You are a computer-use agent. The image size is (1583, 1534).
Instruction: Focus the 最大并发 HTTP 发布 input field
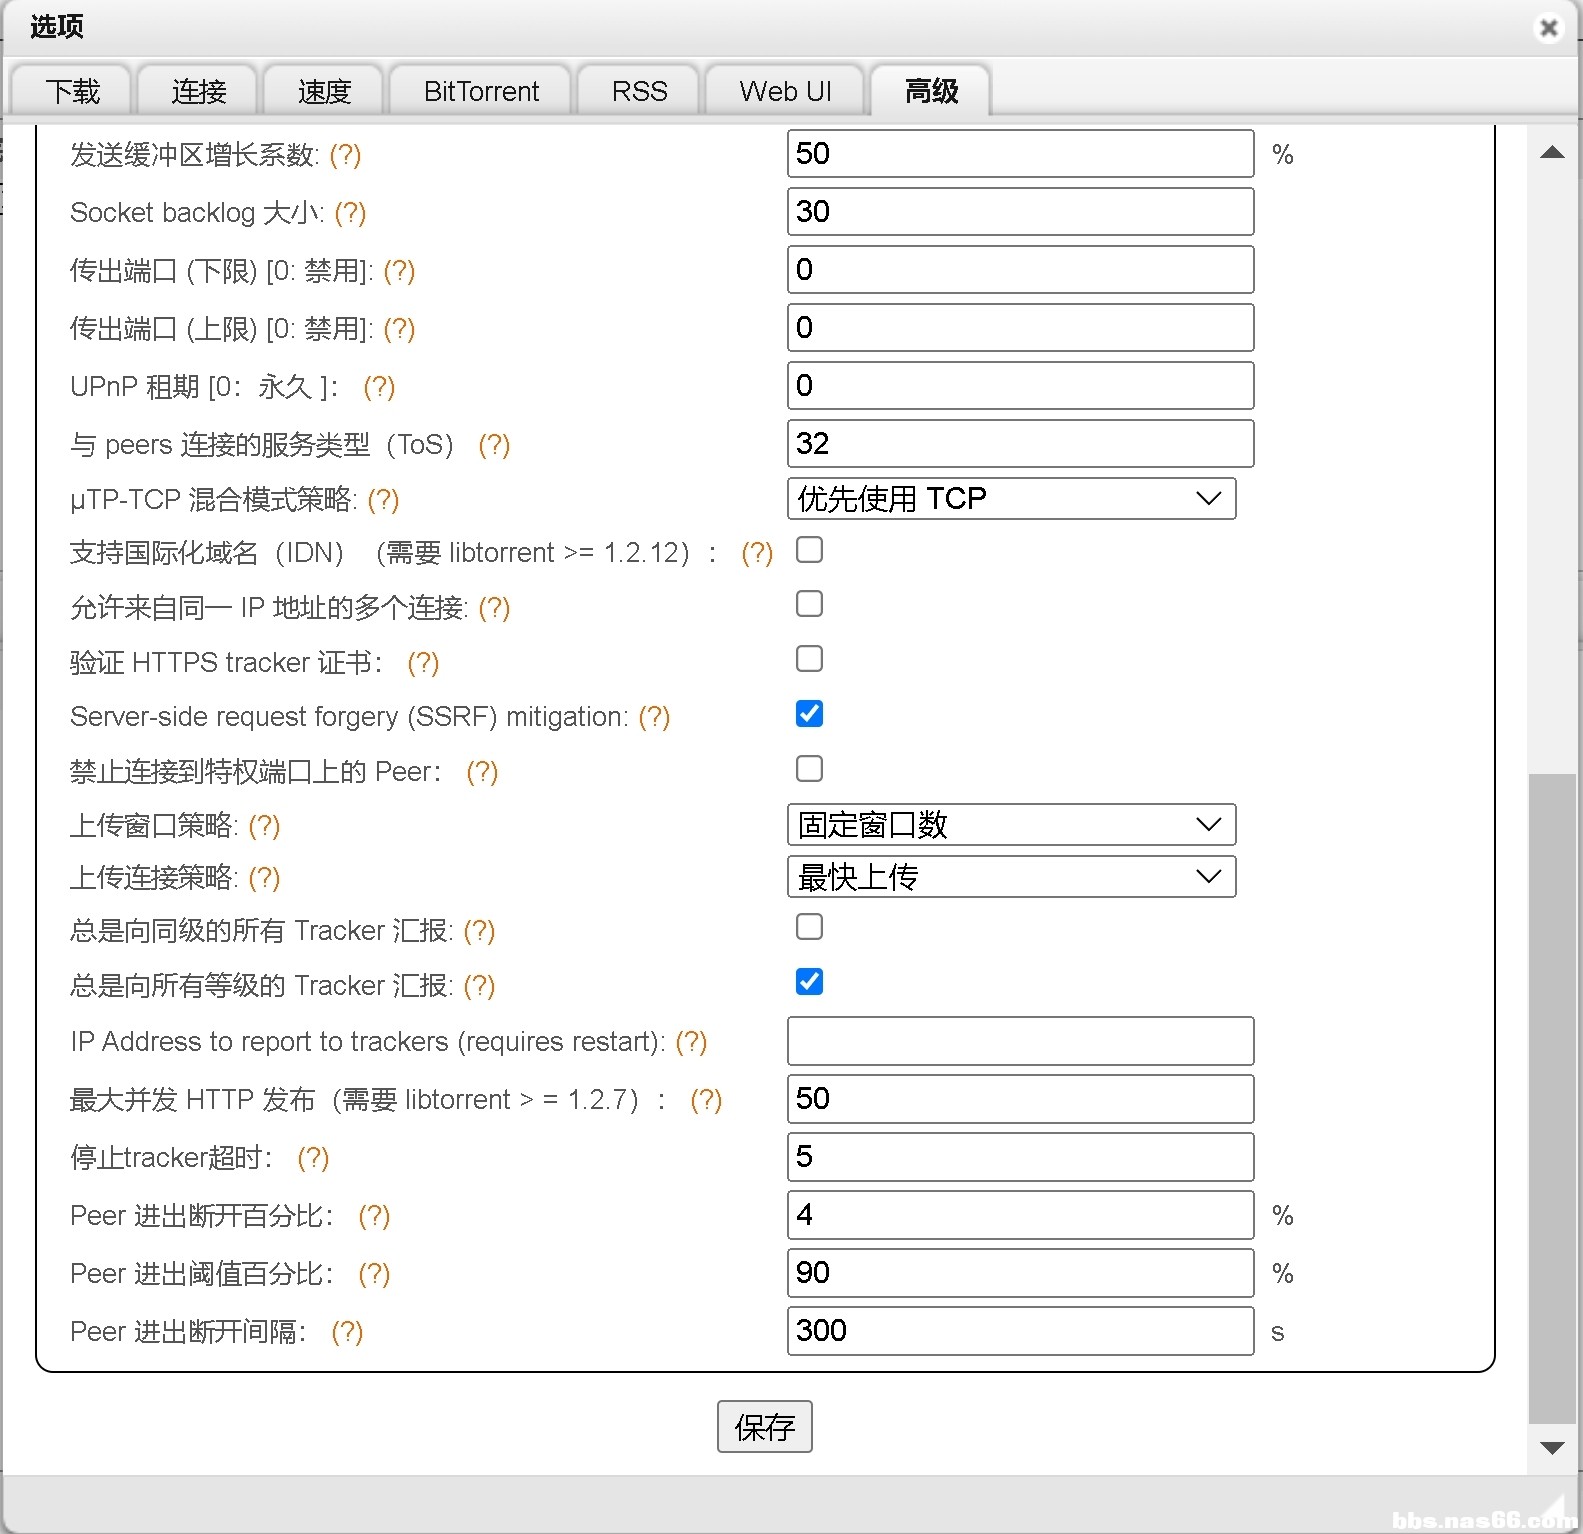(1020, 1099)
